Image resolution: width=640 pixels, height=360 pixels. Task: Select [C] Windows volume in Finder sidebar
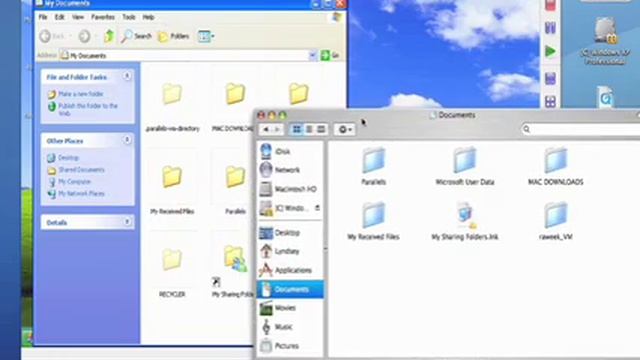click(x=286, y=208)
